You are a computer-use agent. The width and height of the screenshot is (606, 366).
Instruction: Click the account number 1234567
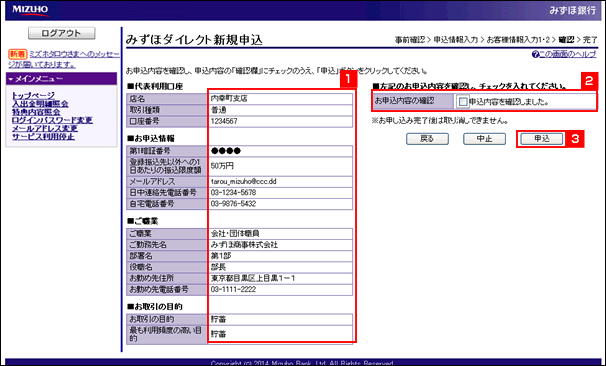click(224, 121)
